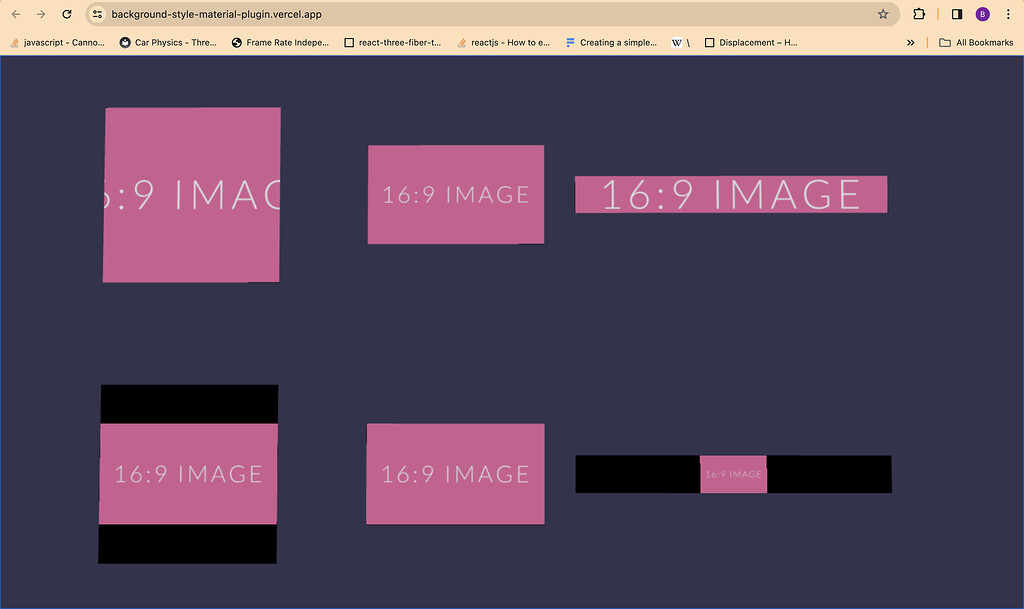Open the Car Physics bookmark

pyautogui.click(x=167, y=42)
